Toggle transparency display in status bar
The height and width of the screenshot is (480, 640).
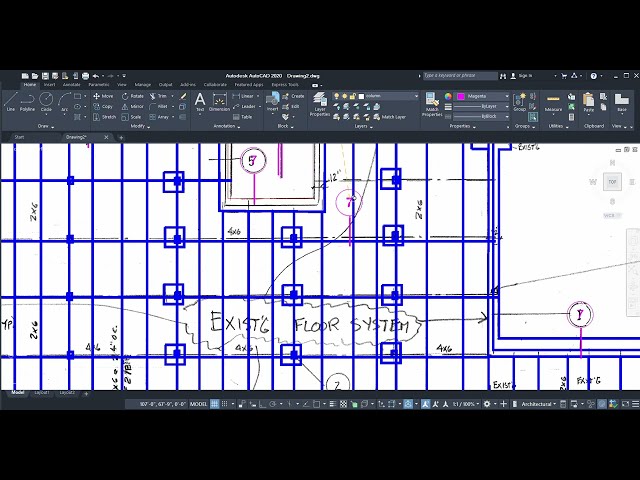point(344,404)
